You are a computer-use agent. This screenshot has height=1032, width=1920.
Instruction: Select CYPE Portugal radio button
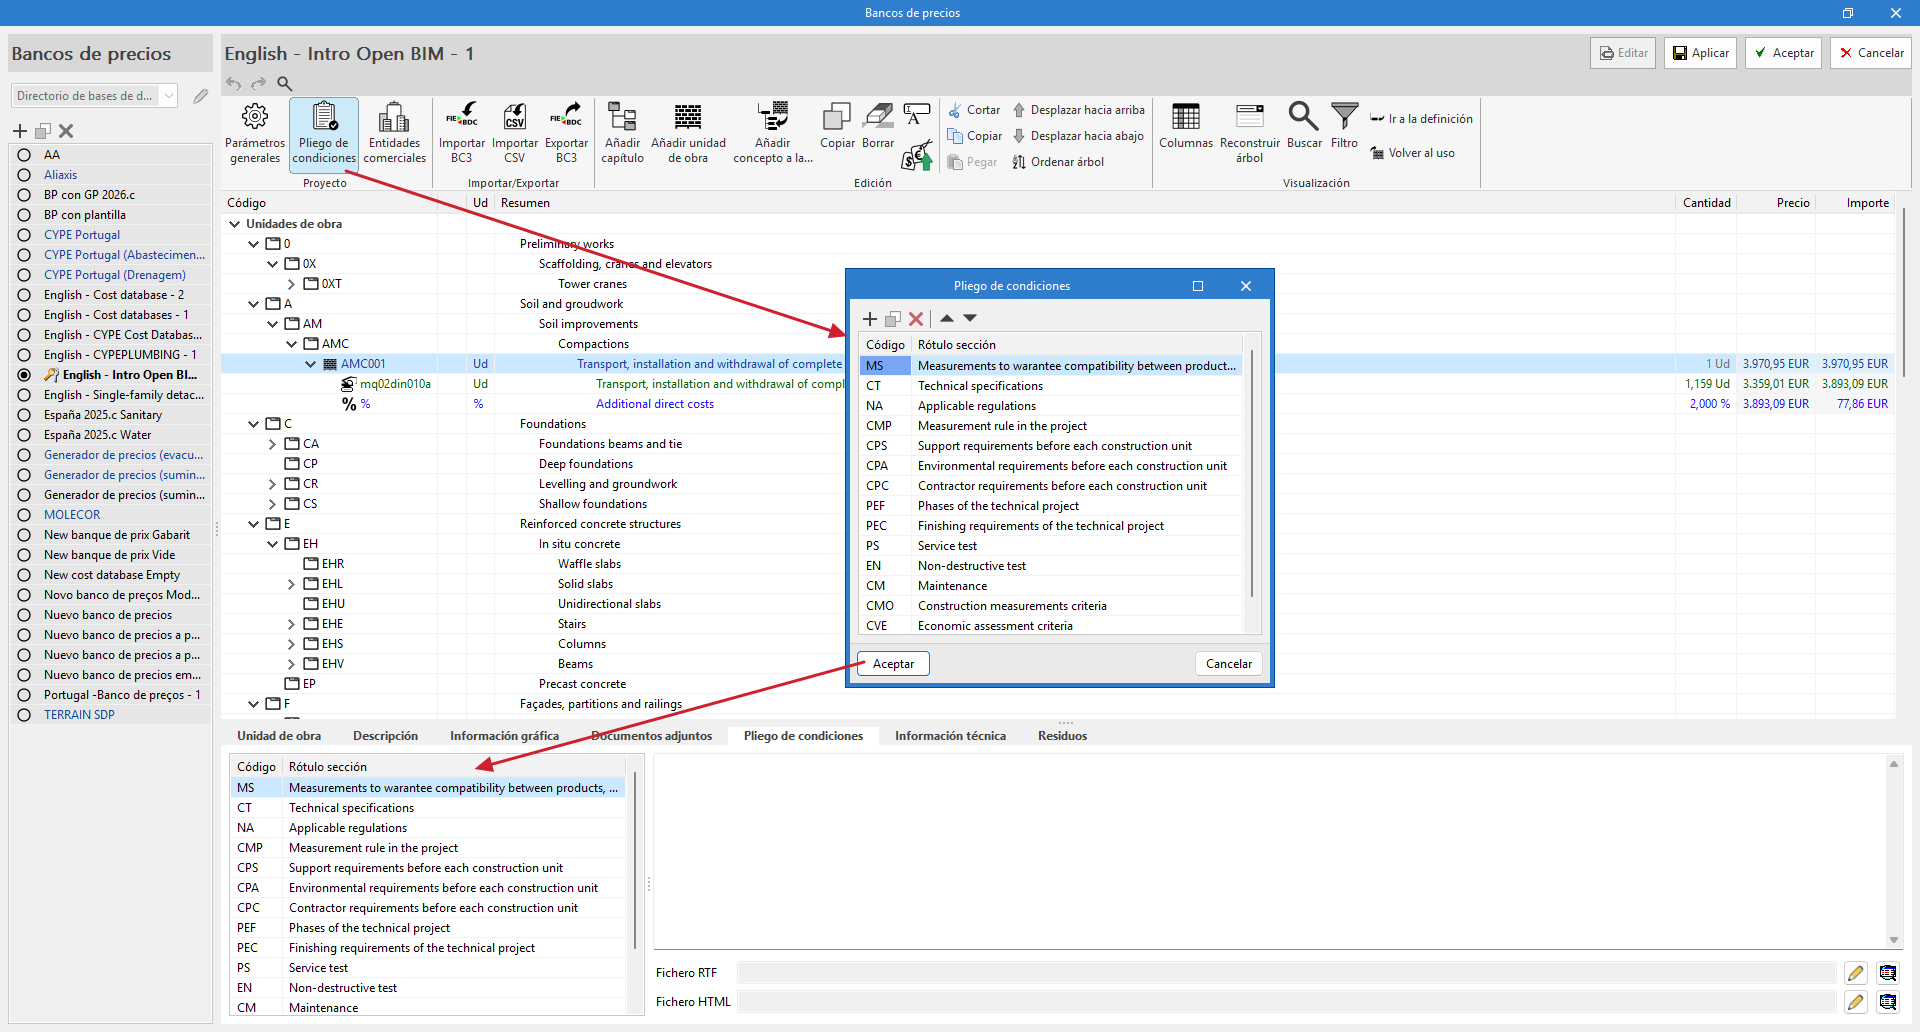pyautogui.click(x=24, y=235)
